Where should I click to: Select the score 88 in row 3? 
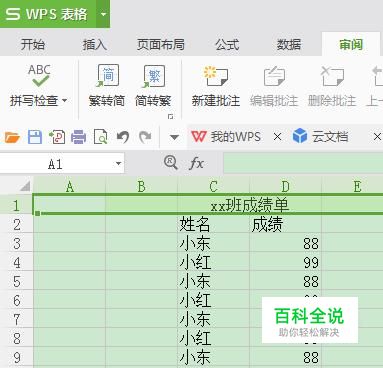tap(285, 243)
